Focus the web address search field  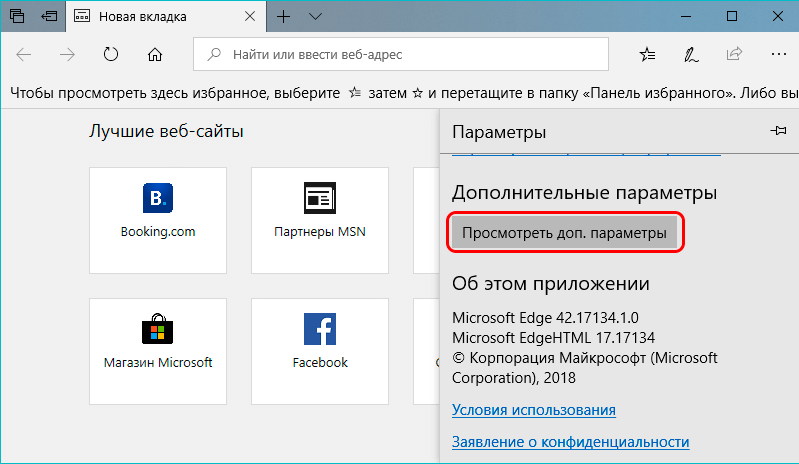401,54
